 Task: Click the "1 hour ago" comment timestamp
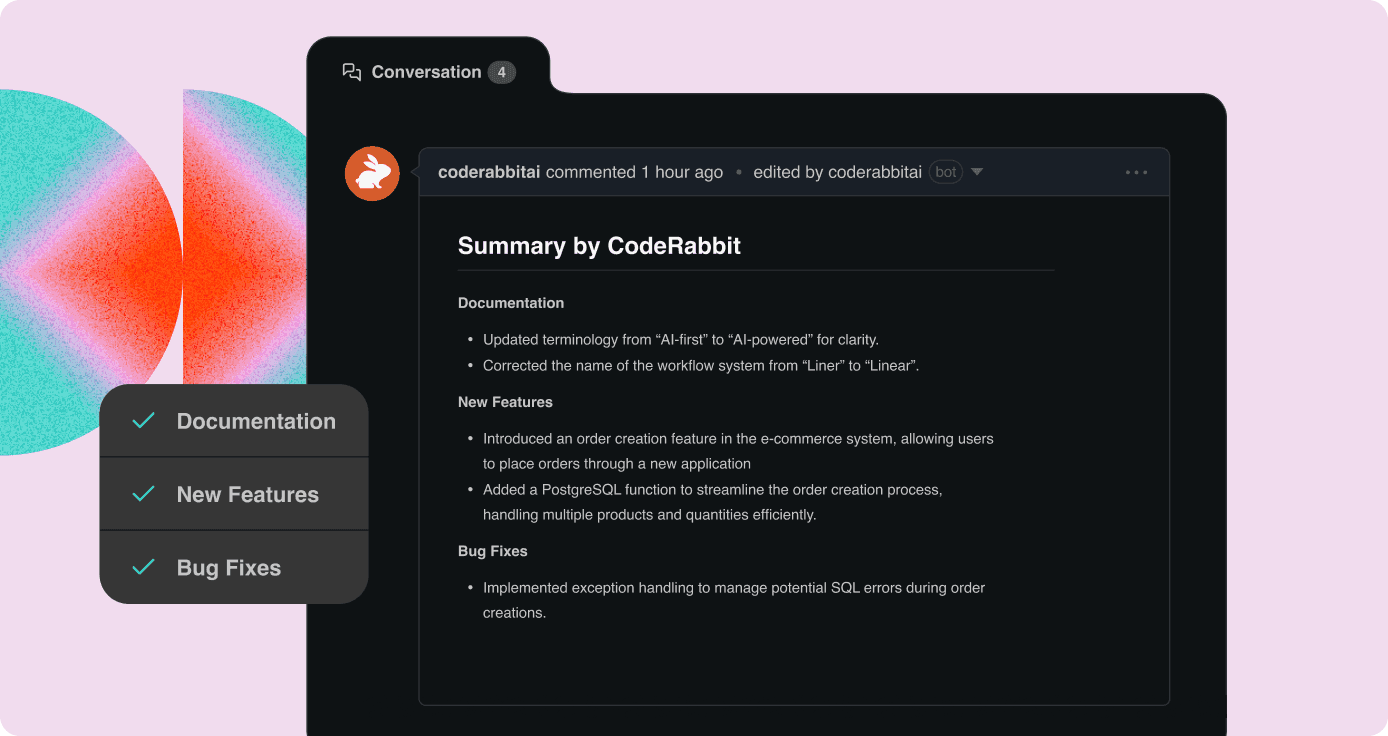point(682,172)
